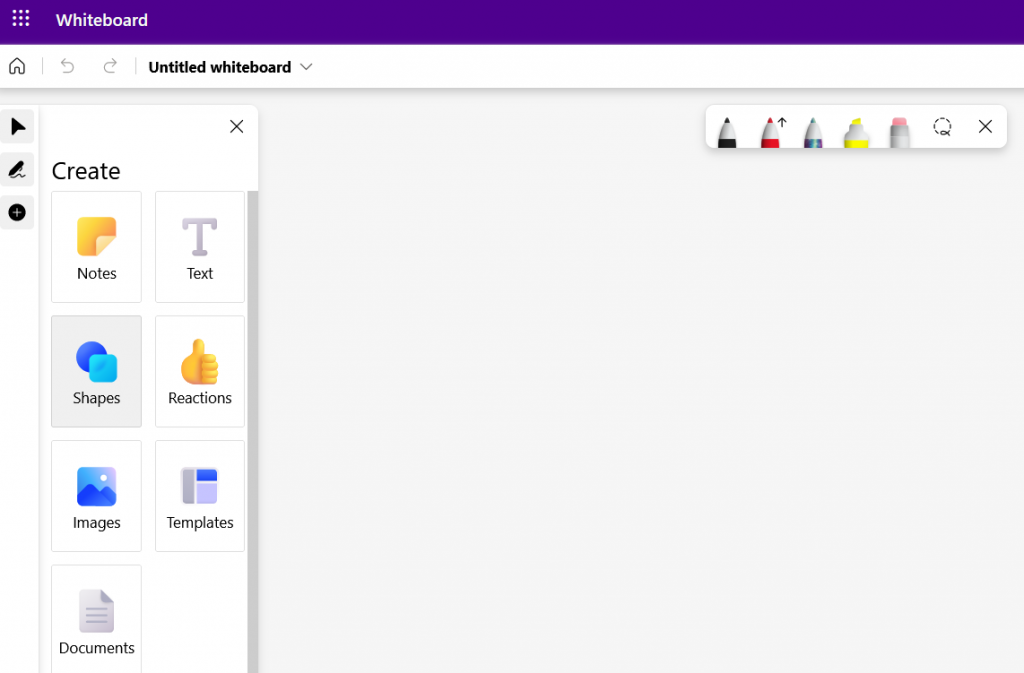The width and height of the screenshot is (1024, 673).
Task: Toggle the Create panel plus button
Action: coord(17,213)
